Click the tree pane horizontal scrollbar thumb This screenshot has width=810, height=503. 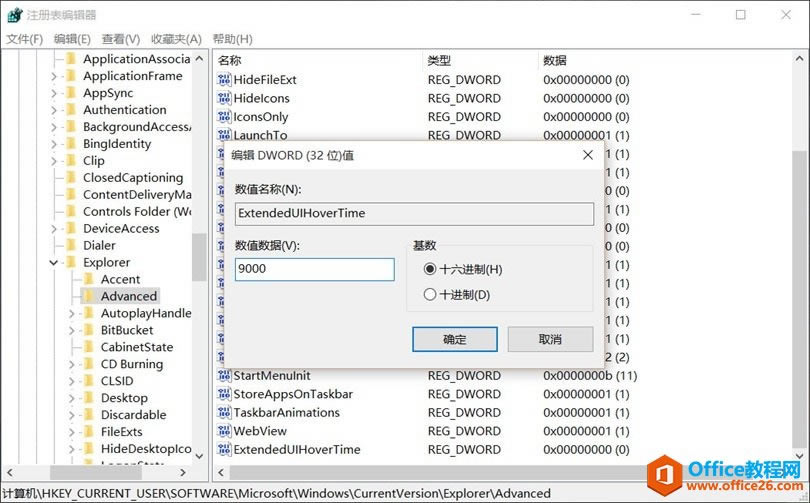(x=96, y=472)
